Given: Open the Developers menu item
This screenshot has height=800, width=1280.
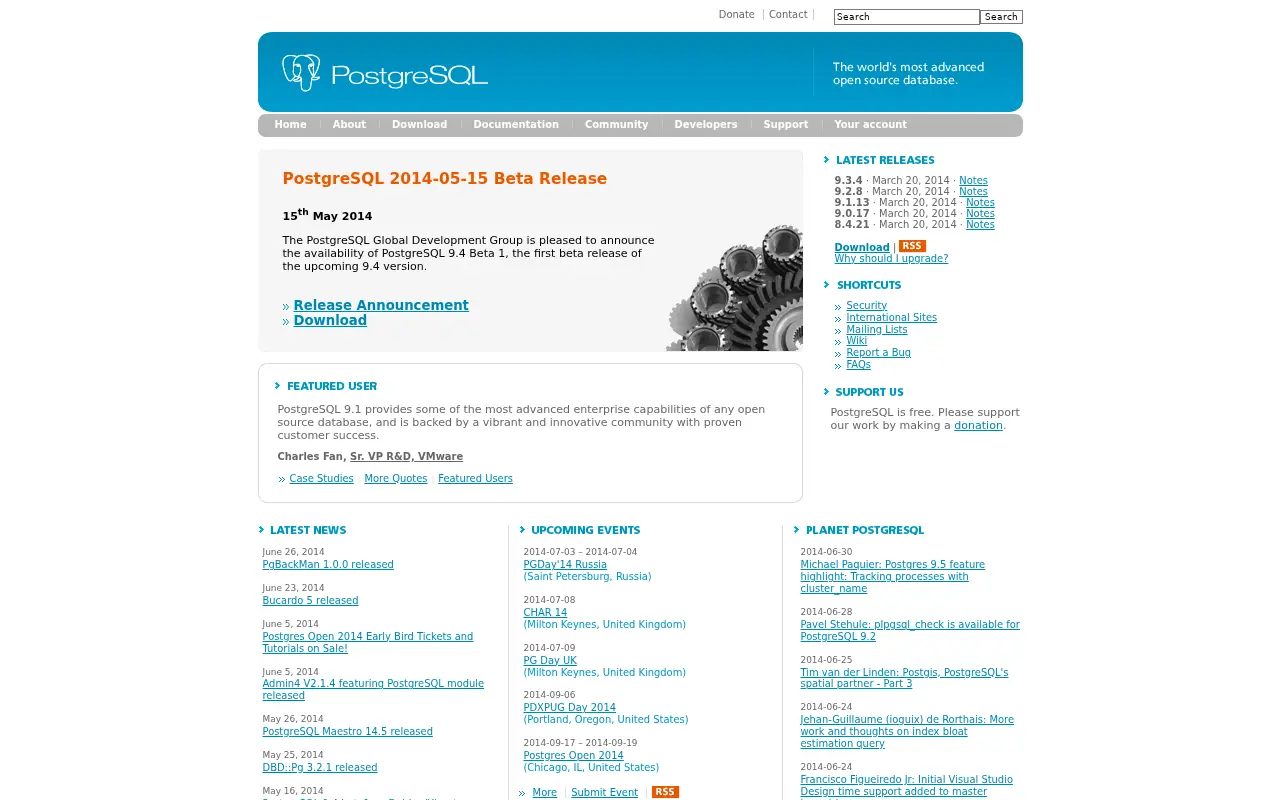Looking at the screenshot, I should pyautogui.click(x=706, y=125).
